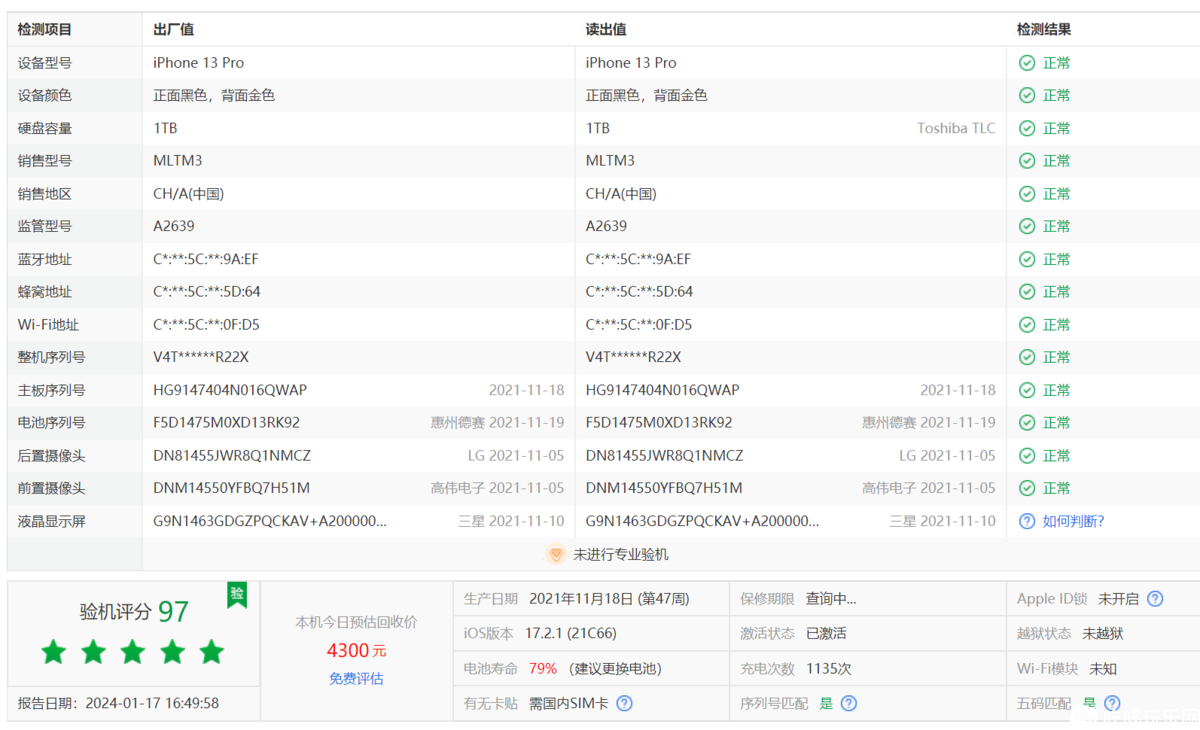
Task: Click the 报告日期 2024-01-17 16:49:58 text
Action: tap(118, 703)
